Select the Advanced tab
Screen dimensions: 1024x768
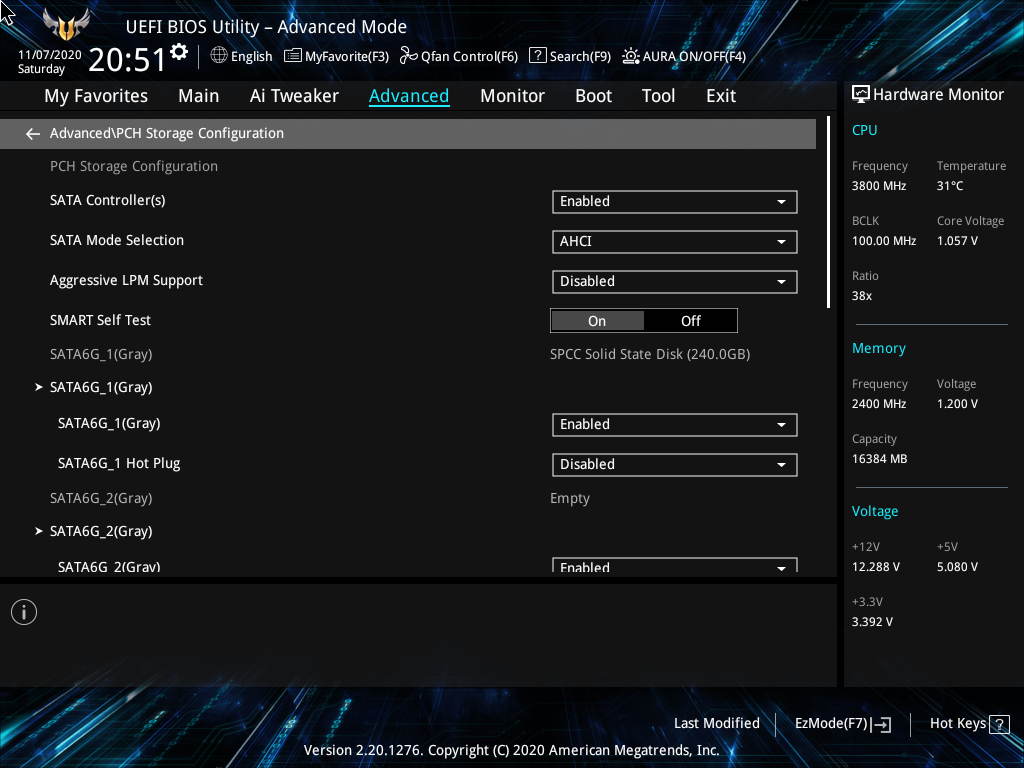(x=409, y=96)
